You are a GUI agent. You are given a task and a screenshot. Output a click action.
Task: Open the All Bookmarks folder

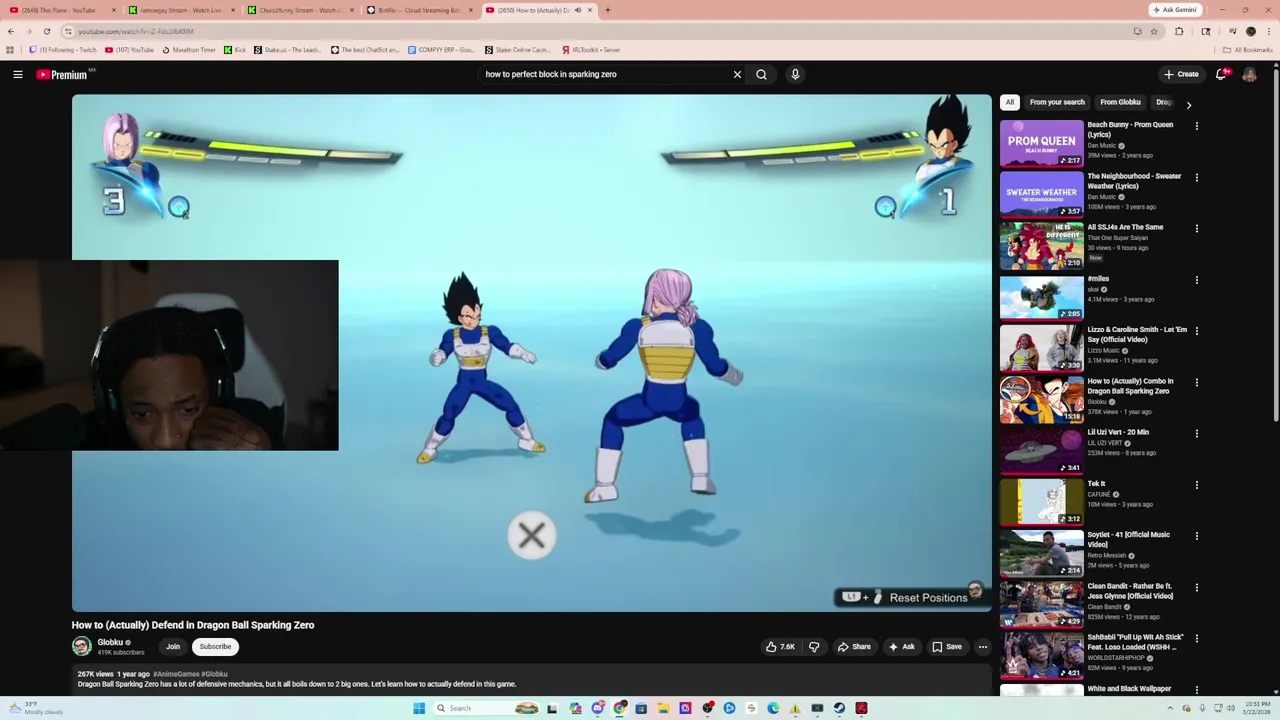[1248, 49]
